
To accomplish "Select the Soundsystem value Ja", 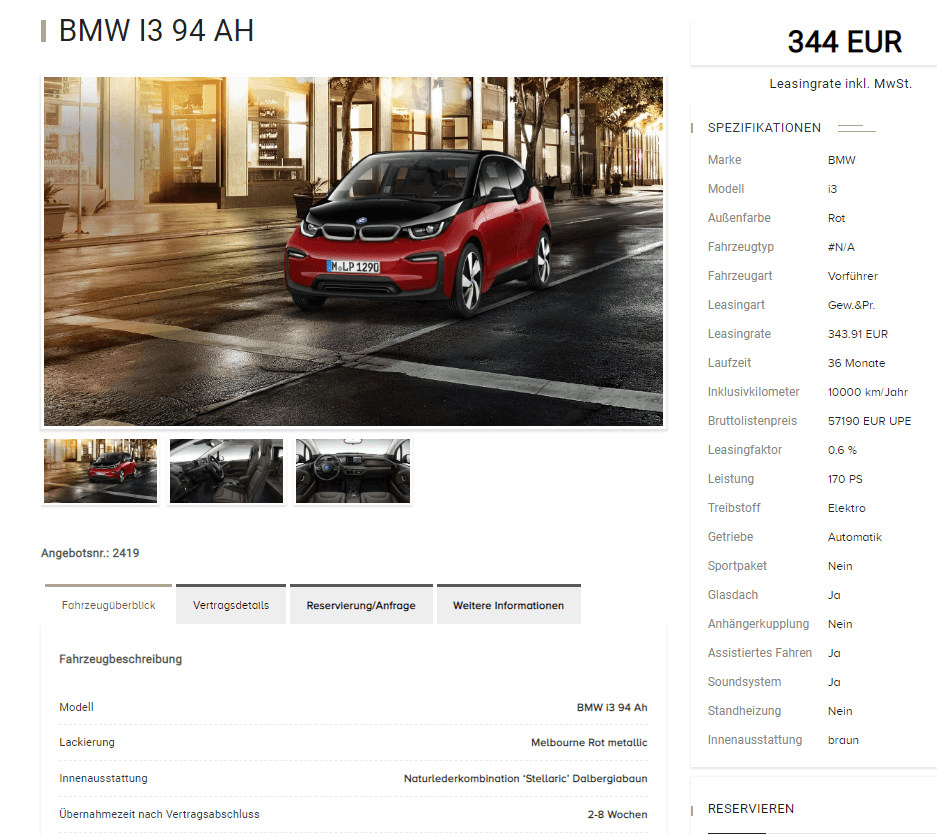I will click(x=834, y=682).
